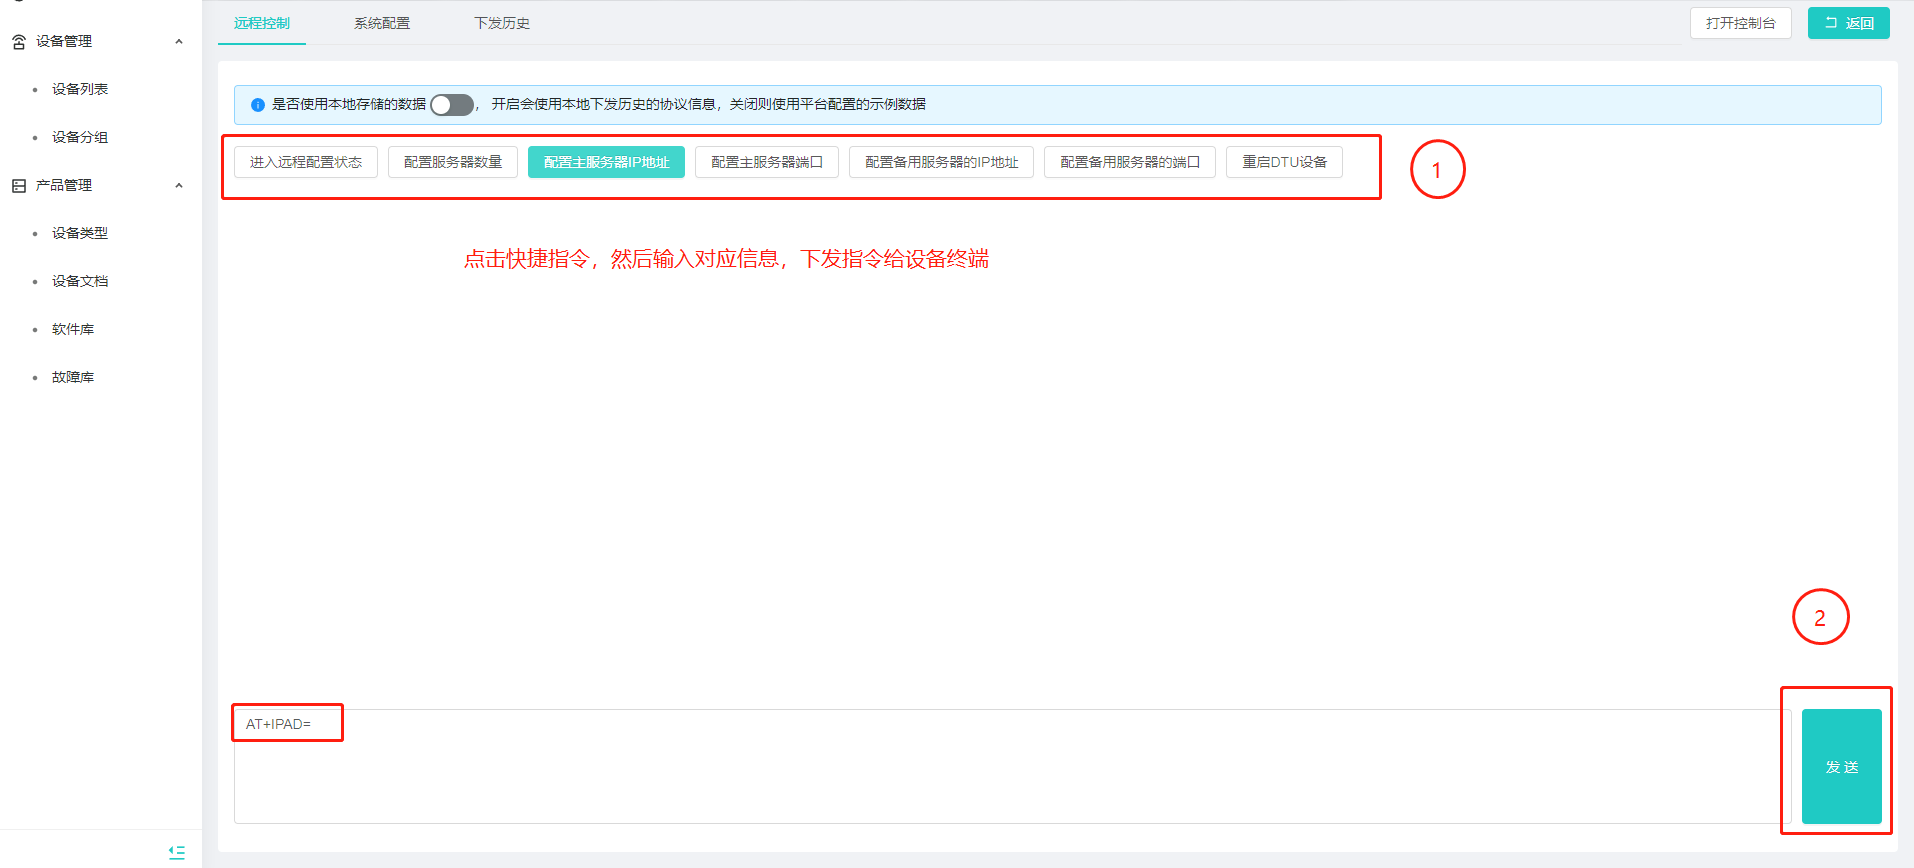The width and height of the screenshot is (1914, 868).
Task: Click 配置主服务器端口 command button
Action: point(767,162)
